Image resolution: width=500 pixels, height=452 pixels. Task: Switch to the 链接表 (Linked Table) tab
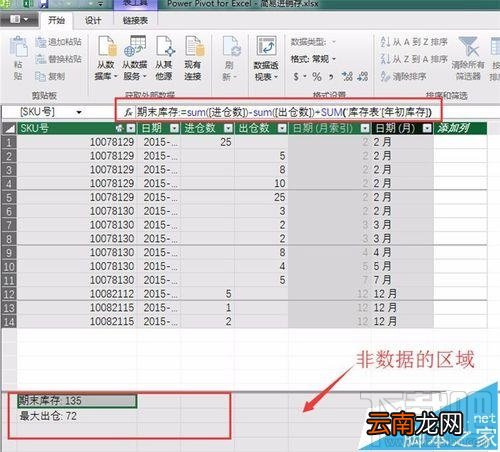pyautogui.click(x=135, y=20)
